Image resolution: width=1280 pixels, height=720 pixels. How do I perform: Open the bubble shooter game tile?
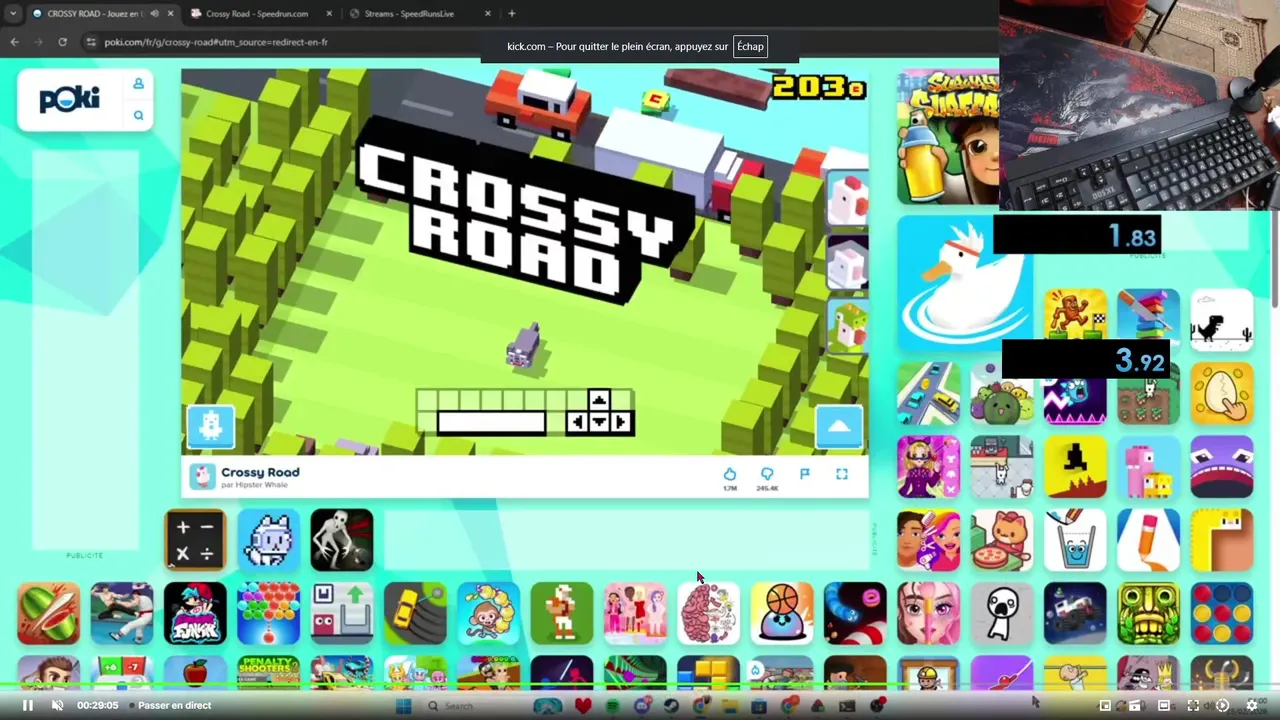268,613
